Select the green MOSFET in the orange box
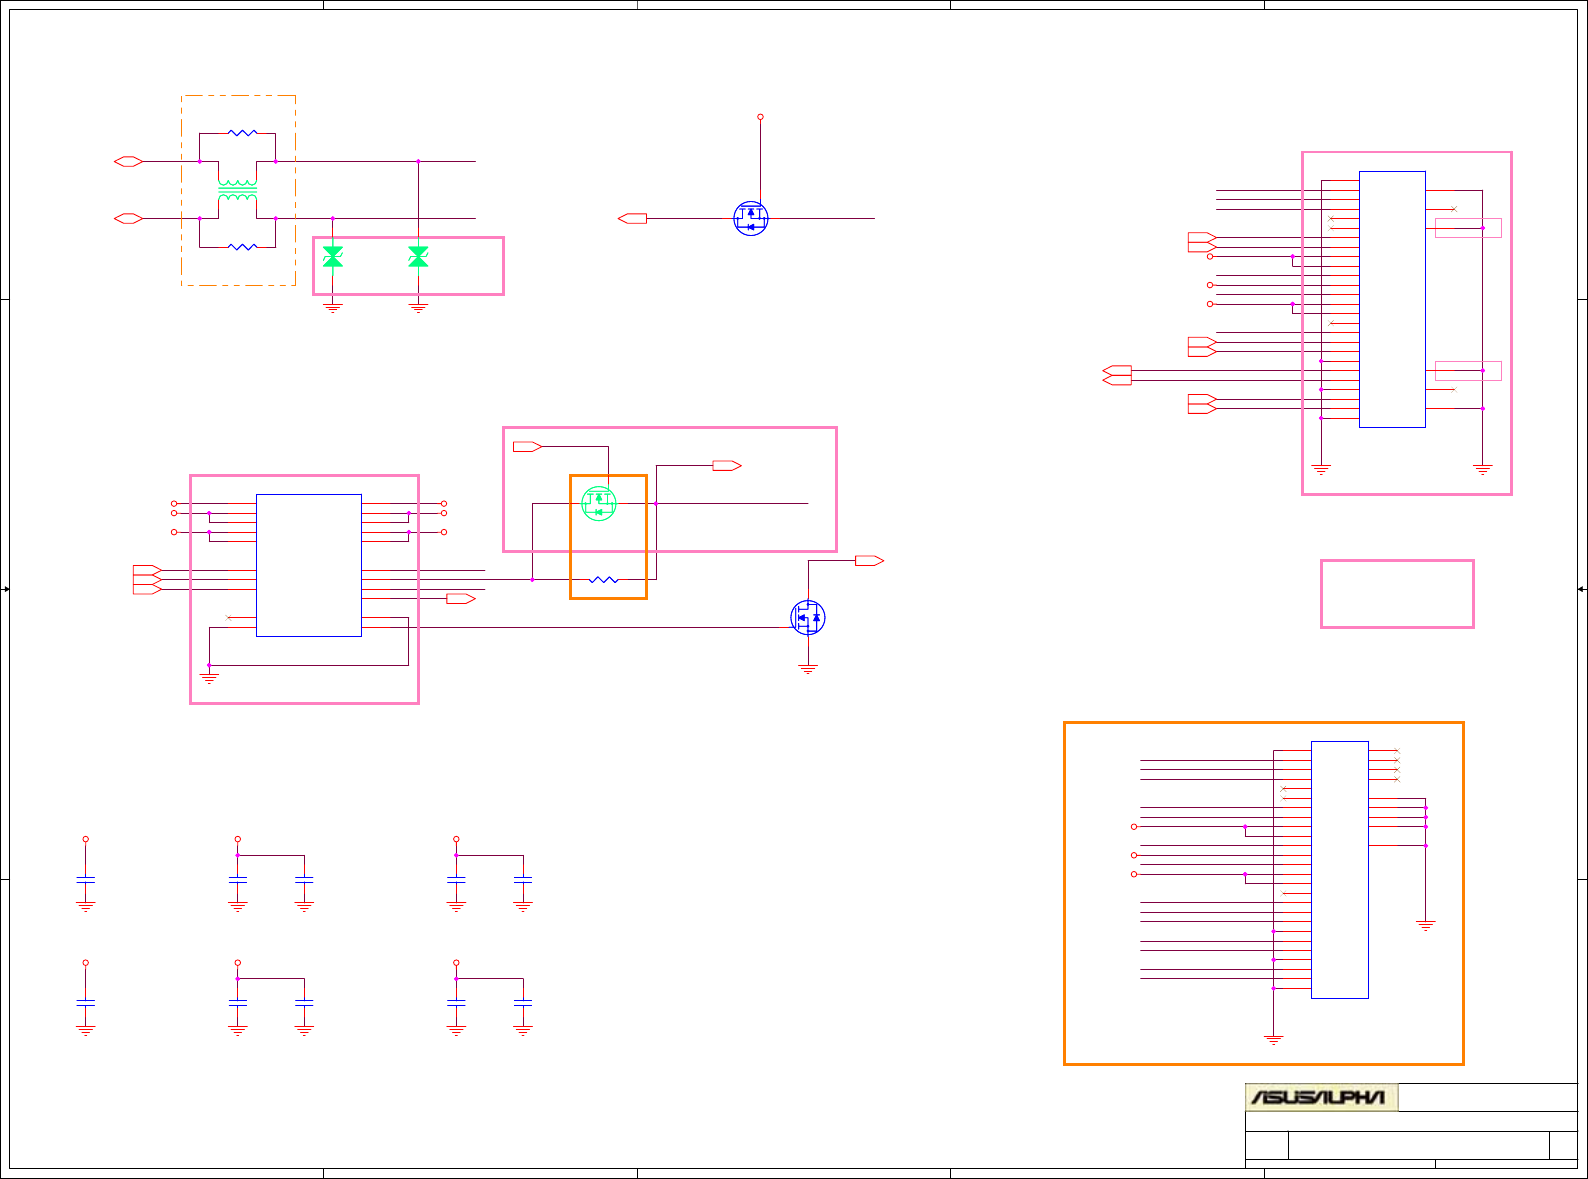This screenshot has width=1588, height=1179. [599, 503]
